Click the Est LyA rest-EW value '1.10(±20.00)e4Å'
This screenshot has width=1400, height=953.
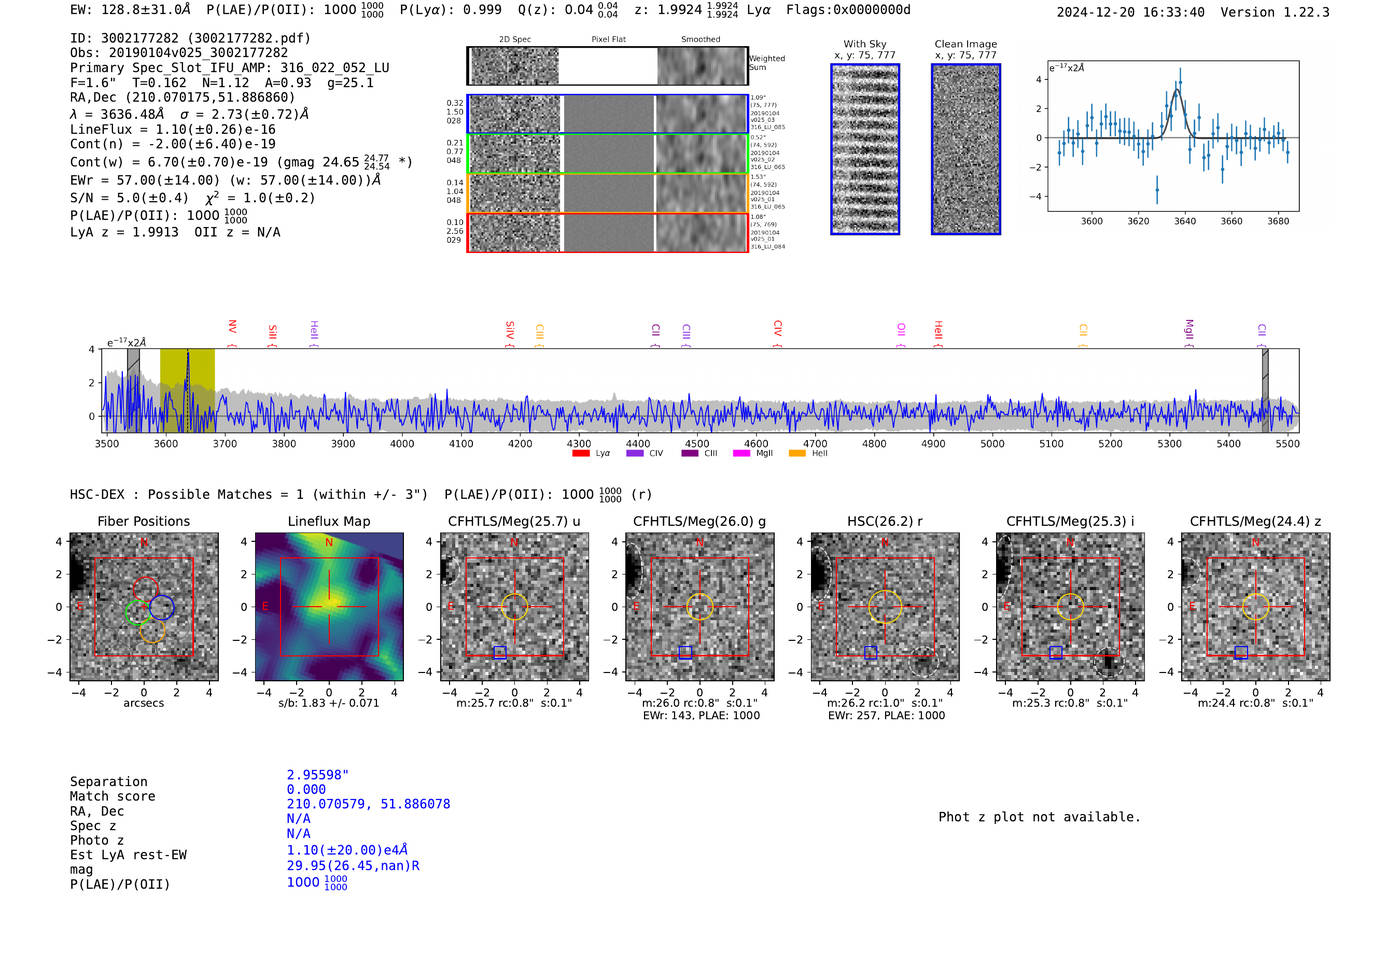(348, 850)
